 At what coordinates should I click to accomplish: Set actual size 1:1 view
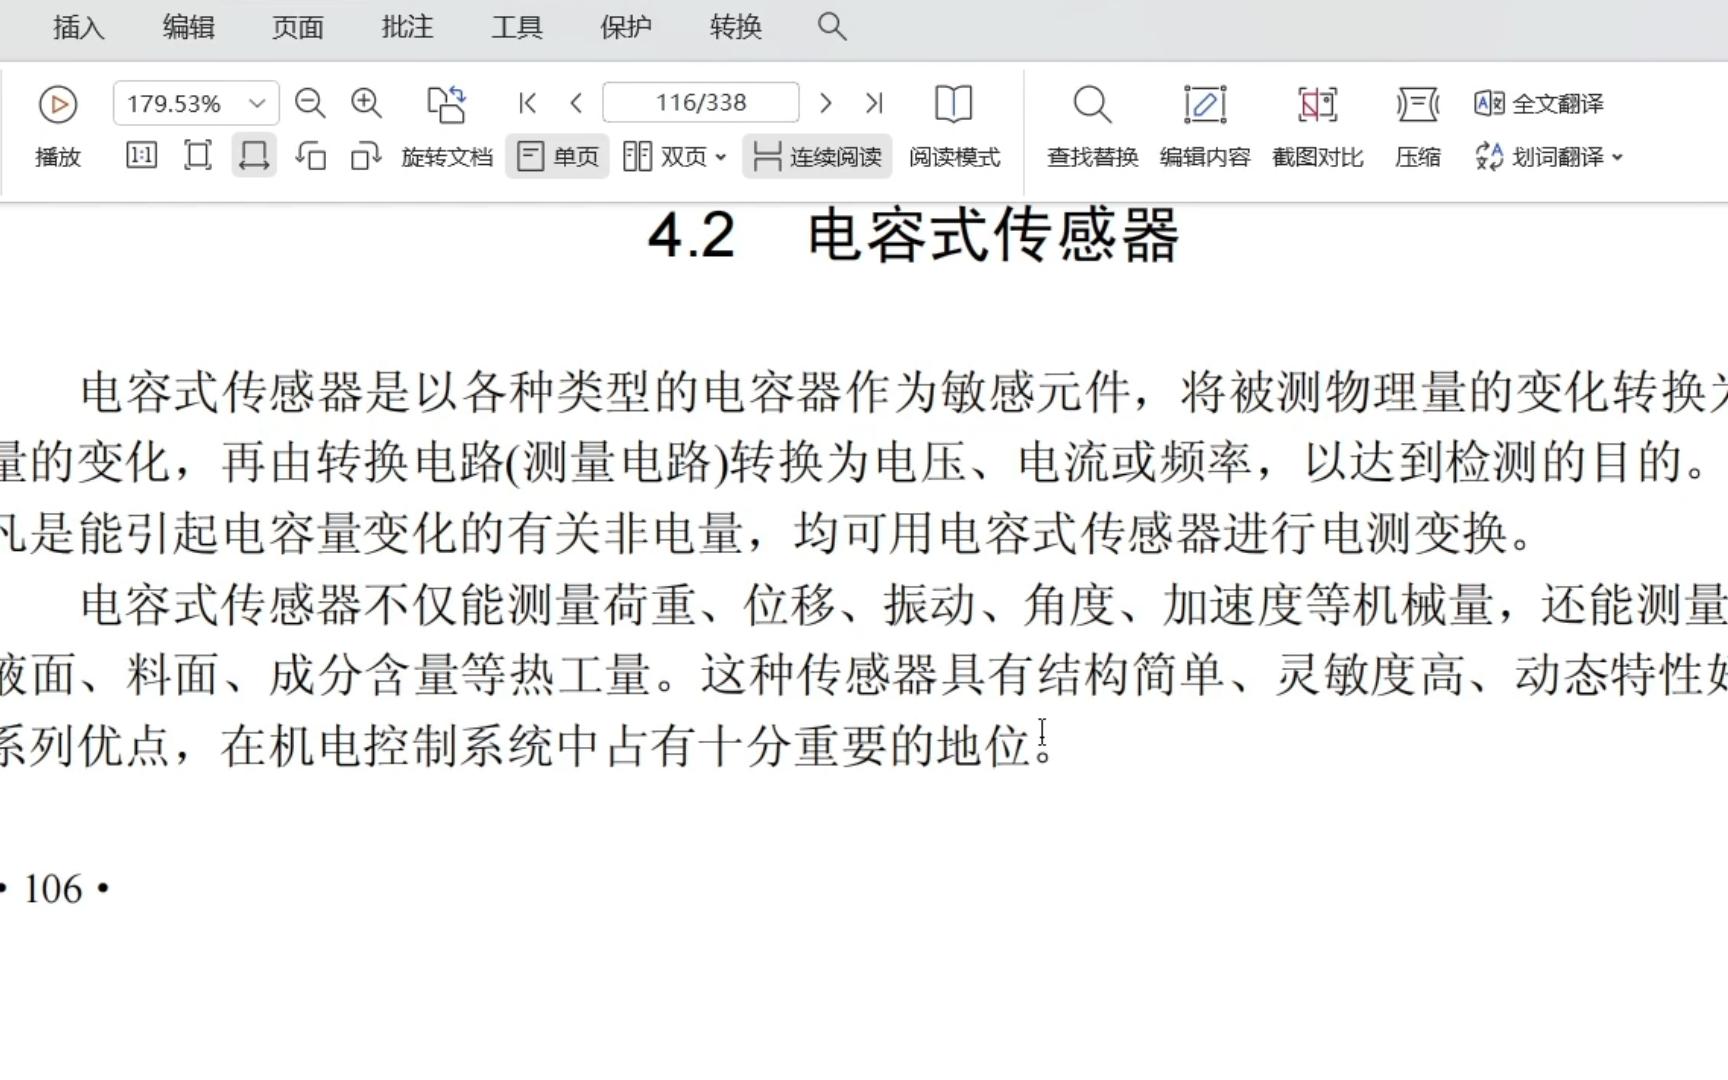click(x=141, y=156)
